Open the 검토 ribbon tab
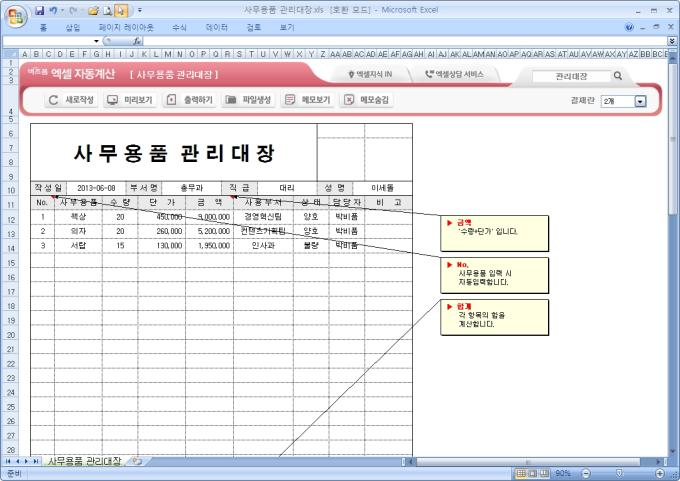This screenshot has width=680, height=481. click(x=254, y=28)
